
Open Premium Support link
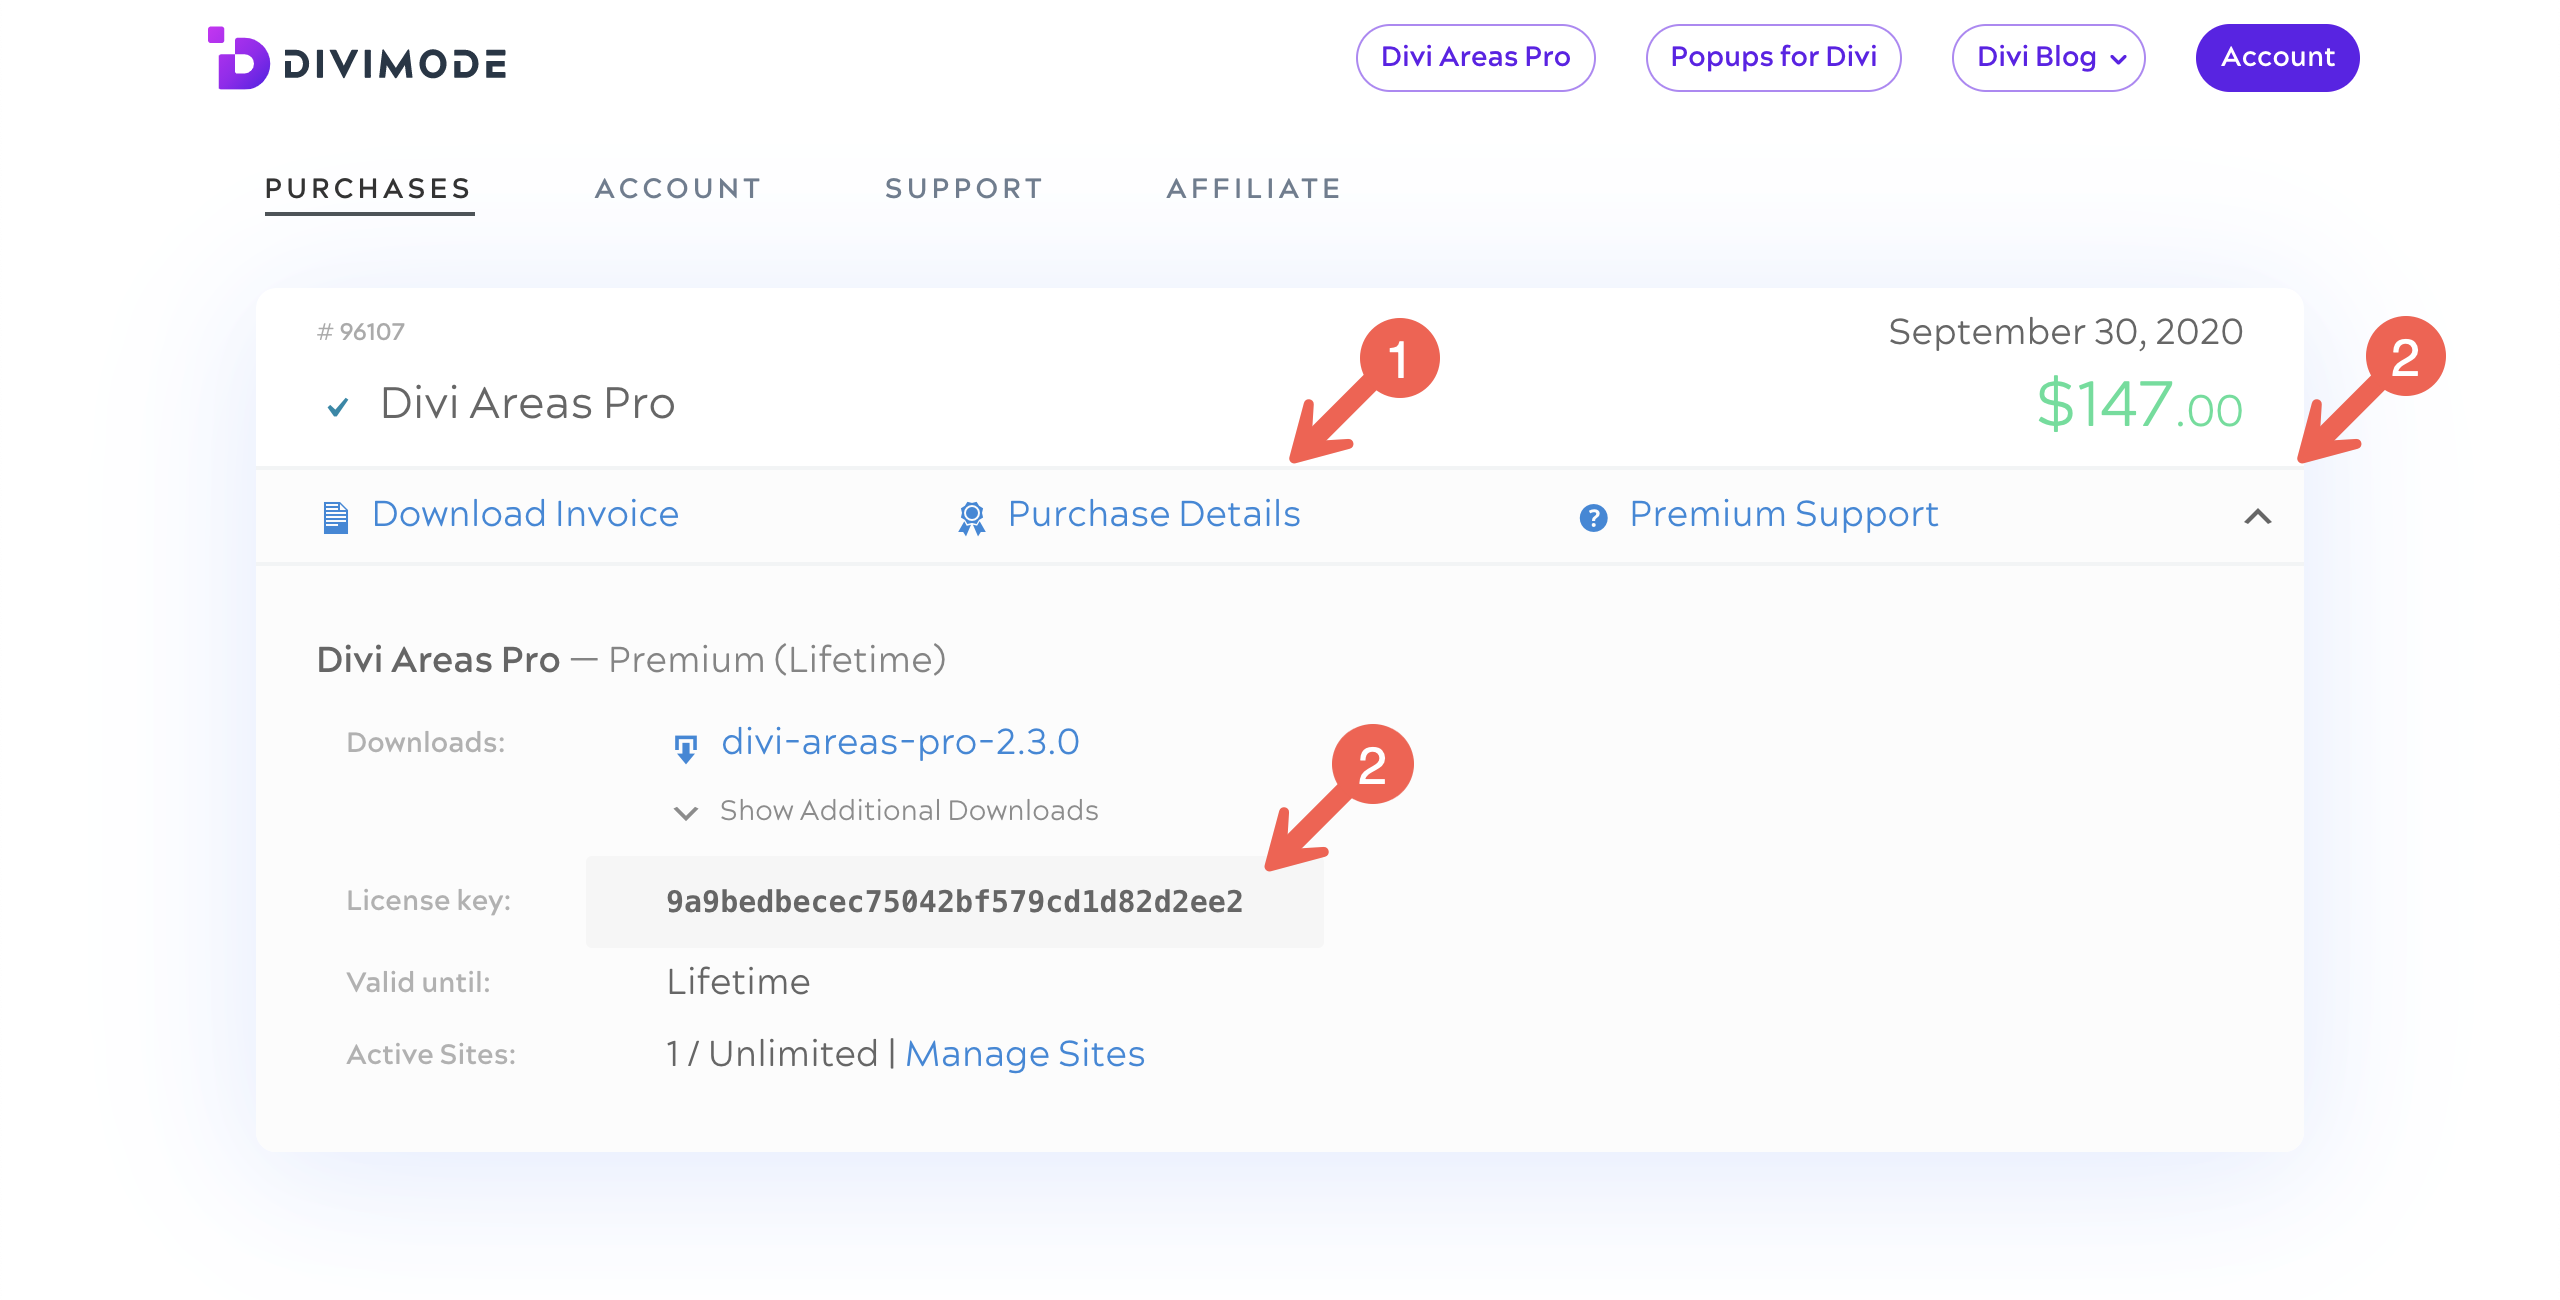[1783, 514]
